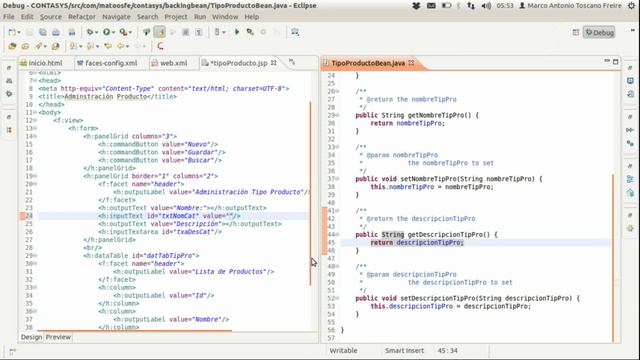Open the Previous Annotation dropdown arrow
Screen dimensions: 640x360
pos(97,47)
